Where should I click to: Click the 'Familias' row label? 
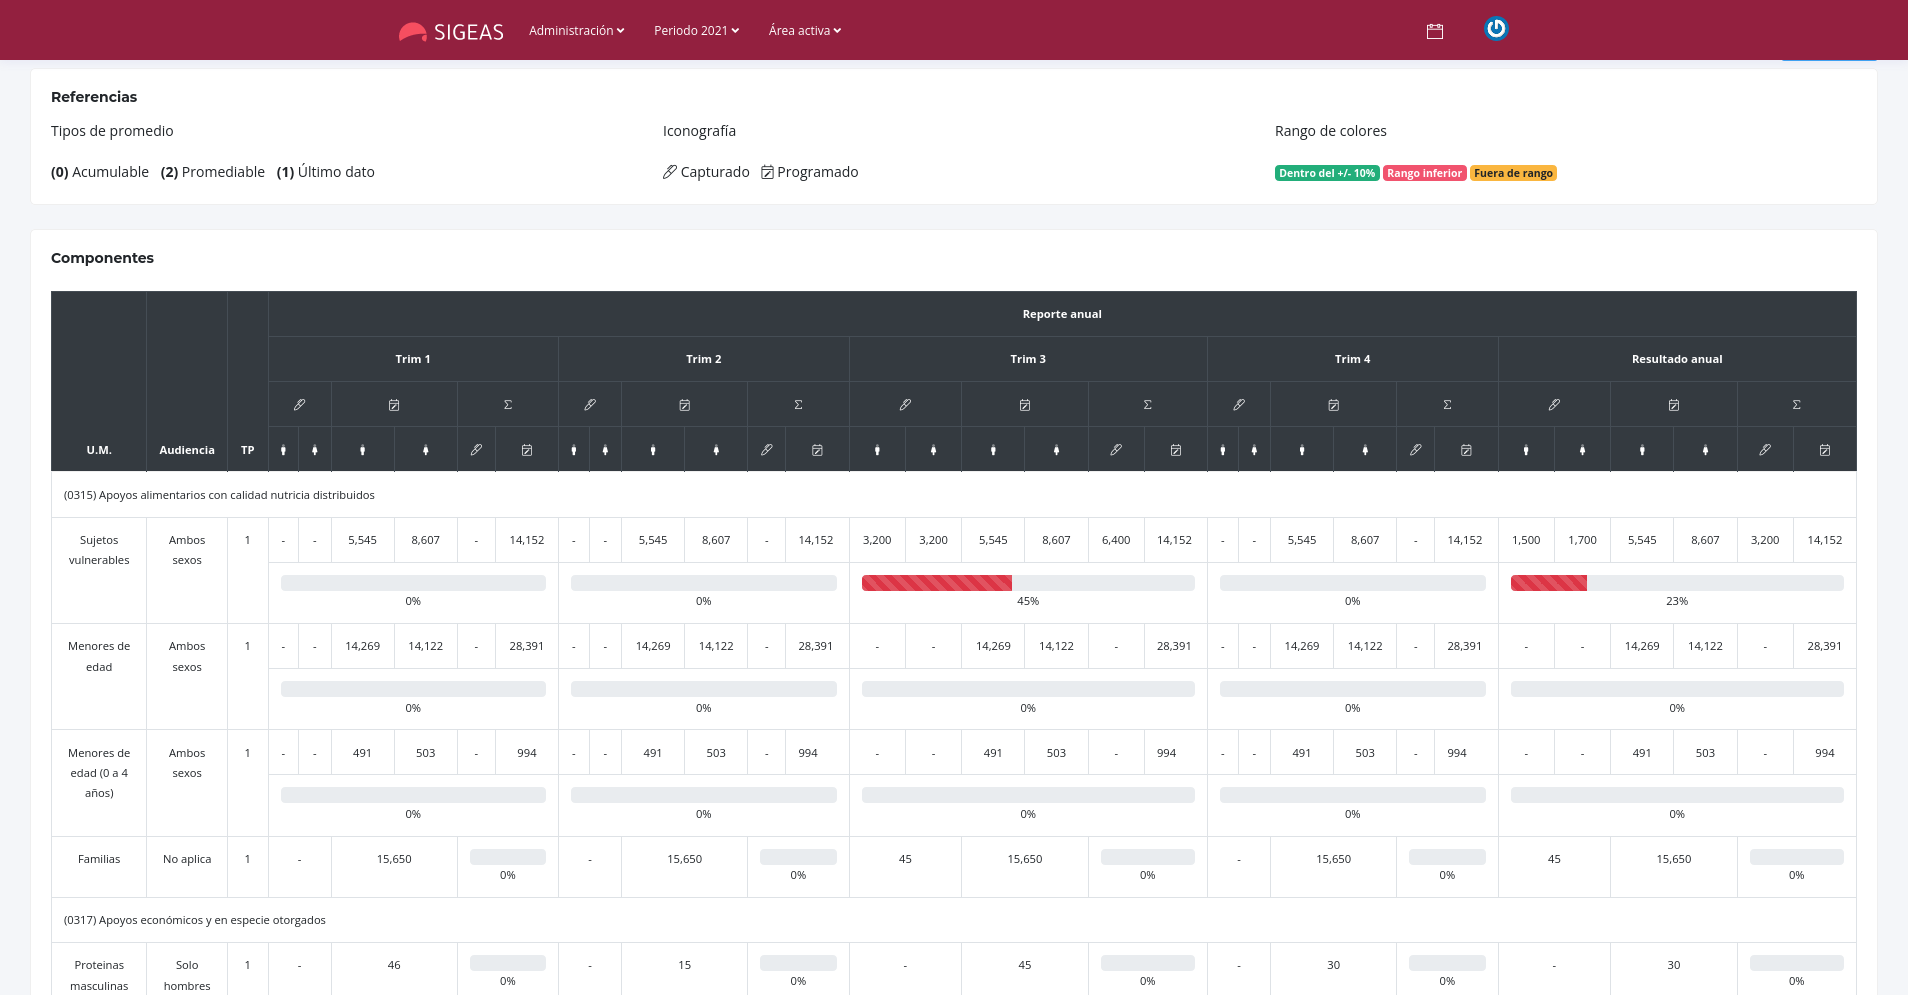pyautogui.click(x=99, y=859)
